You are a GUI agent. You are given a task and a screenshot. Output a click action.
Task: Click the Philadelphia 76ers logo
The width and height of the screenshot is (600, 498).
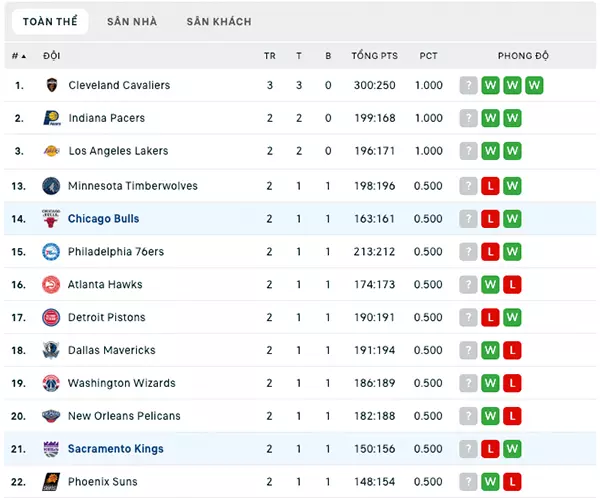51,251
